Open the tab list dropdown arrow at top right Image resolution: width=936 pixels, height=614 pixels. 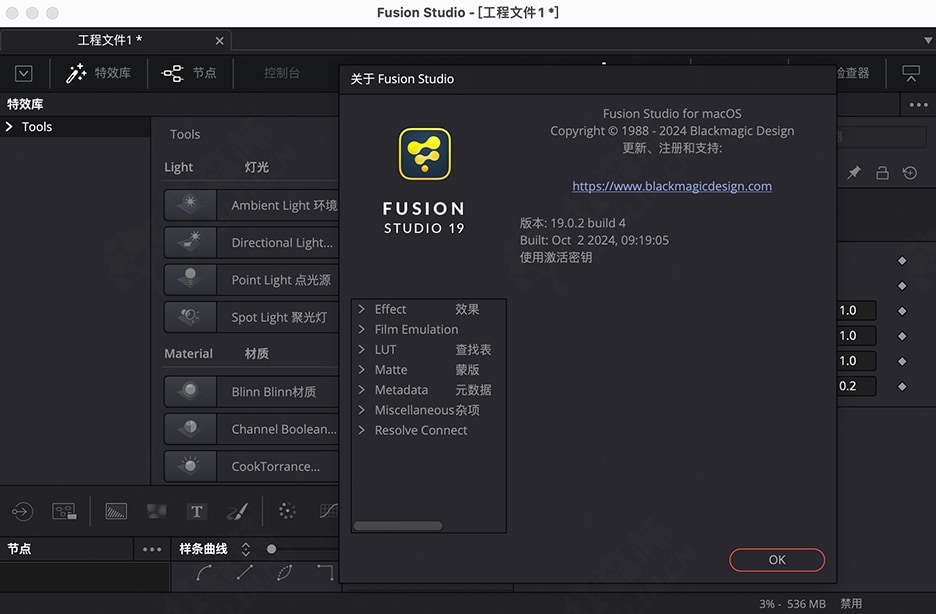tap(928, 41)
